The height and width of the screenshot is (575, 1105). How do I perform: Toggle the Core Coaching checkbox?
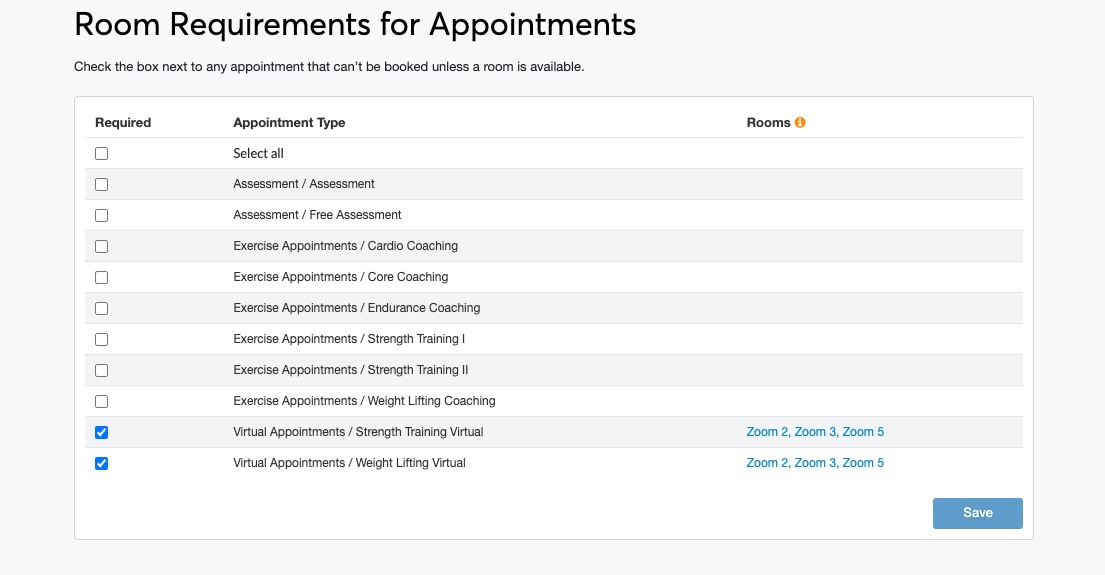click(101, 278)
